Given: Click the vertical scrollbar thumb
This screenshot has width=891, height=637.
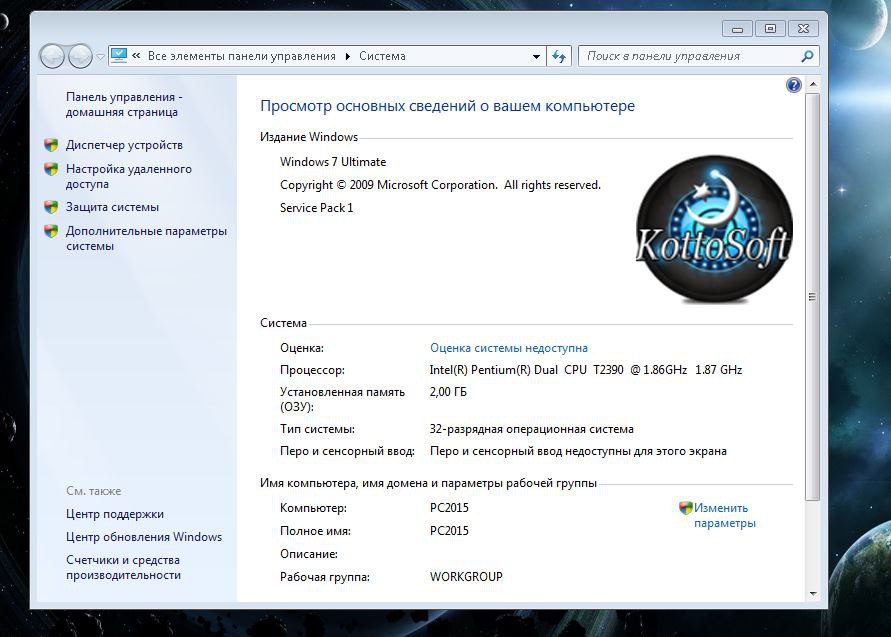Looking at the screenshot, I should (x=813, y=297).
